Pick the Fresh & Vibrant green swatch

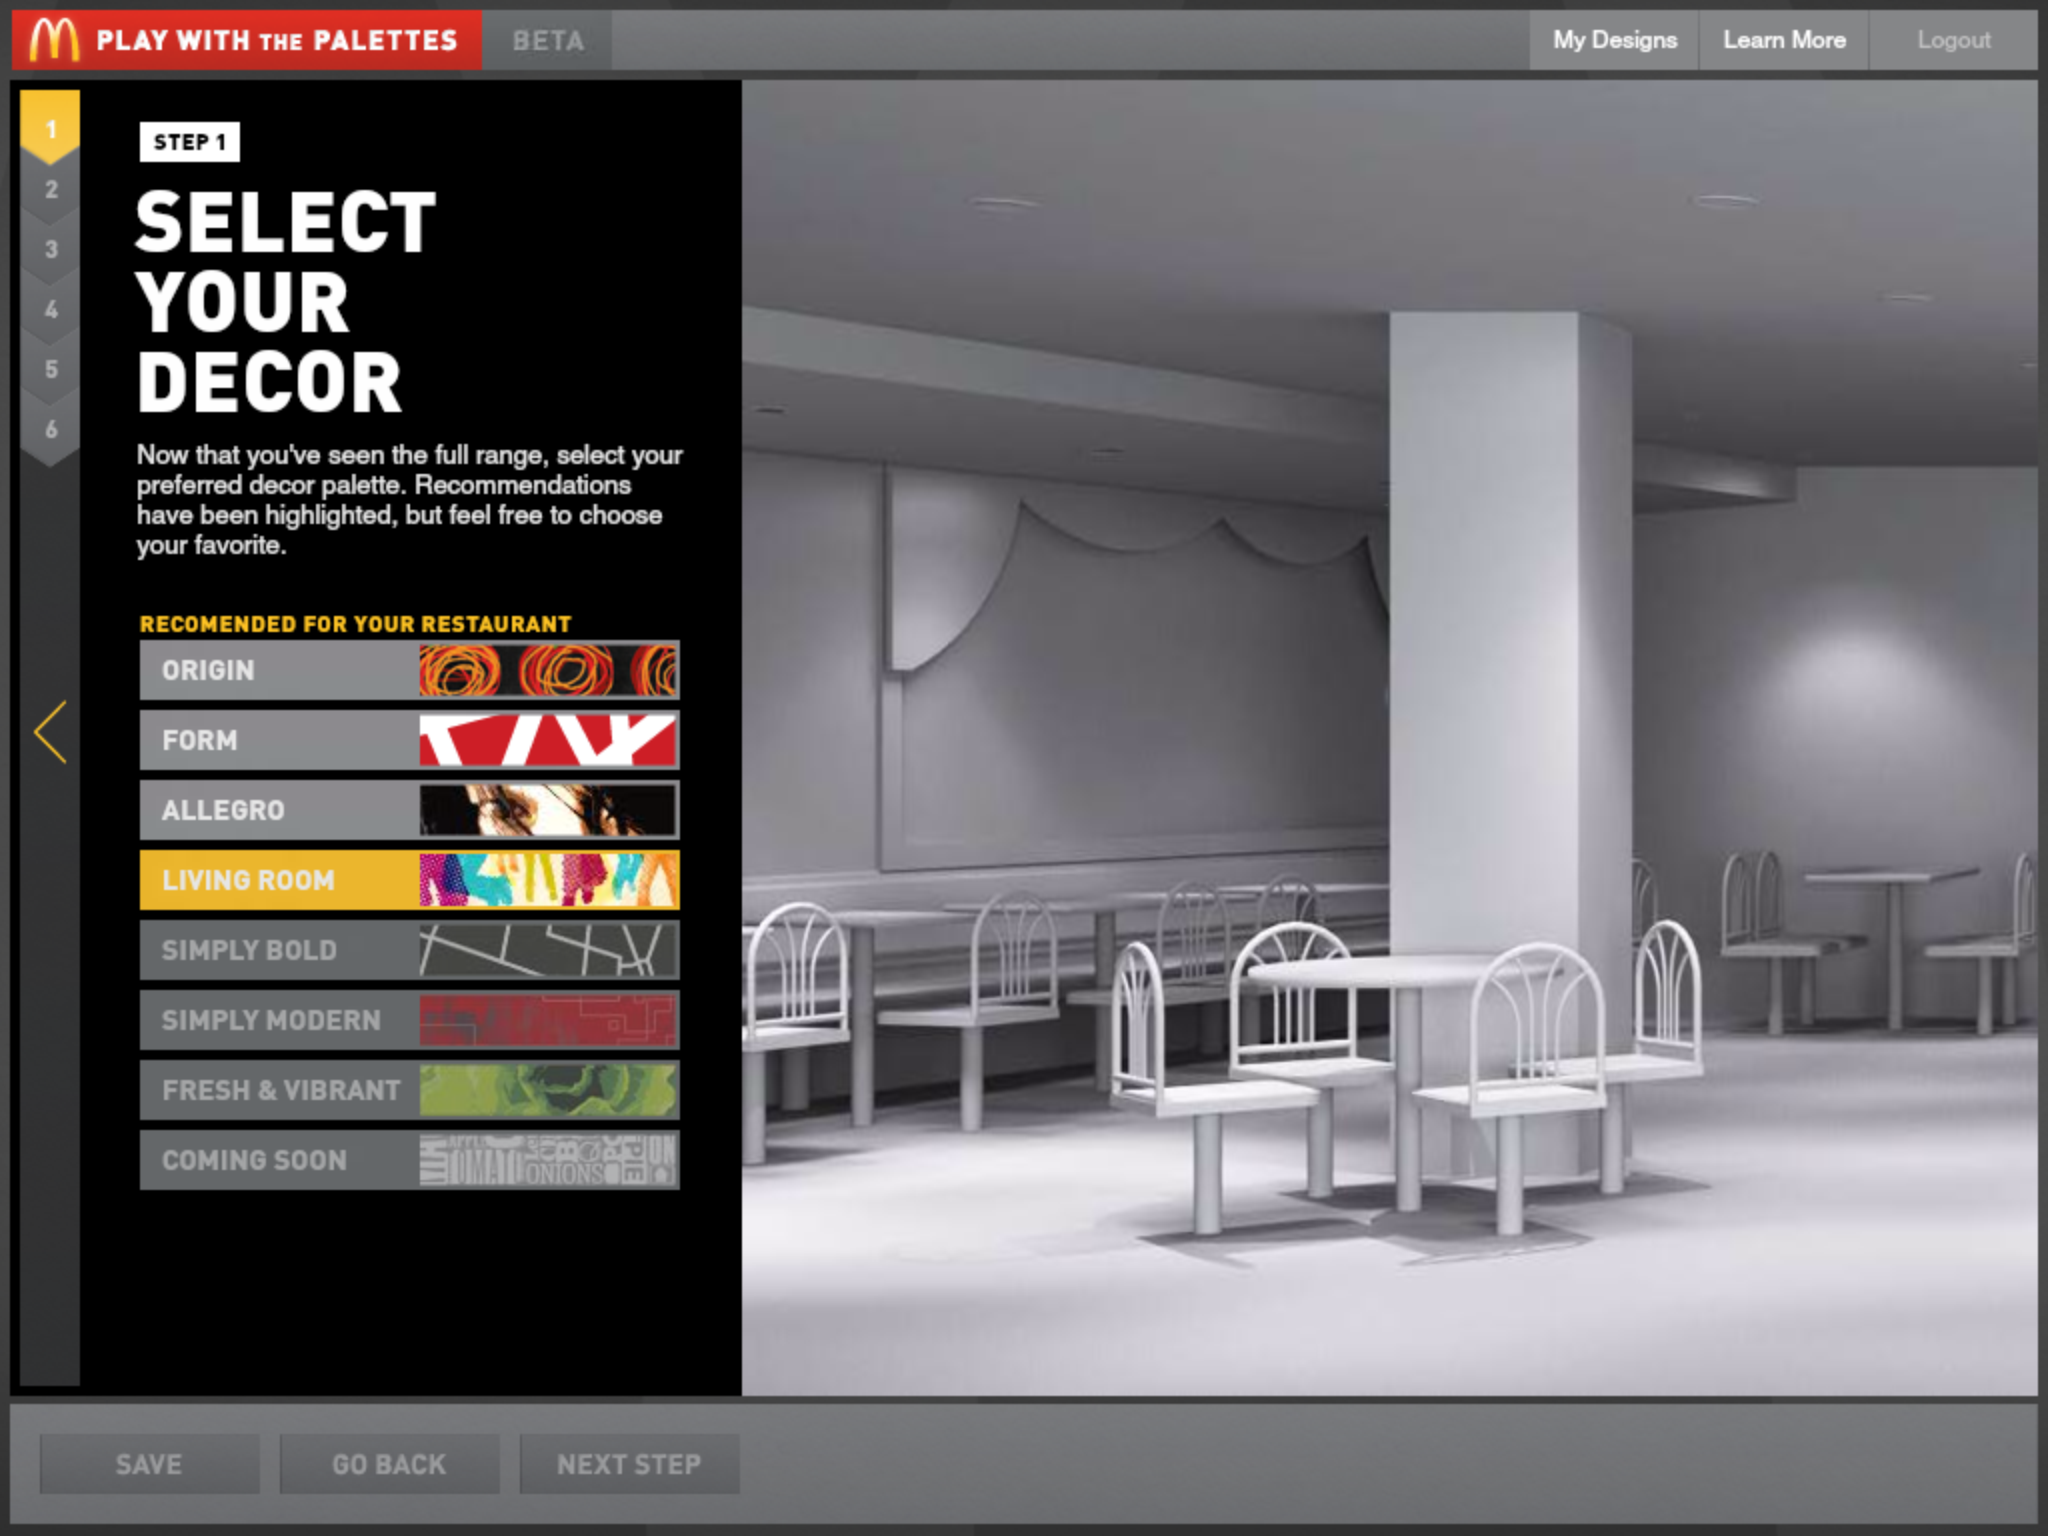click(x=548, y=1090)
